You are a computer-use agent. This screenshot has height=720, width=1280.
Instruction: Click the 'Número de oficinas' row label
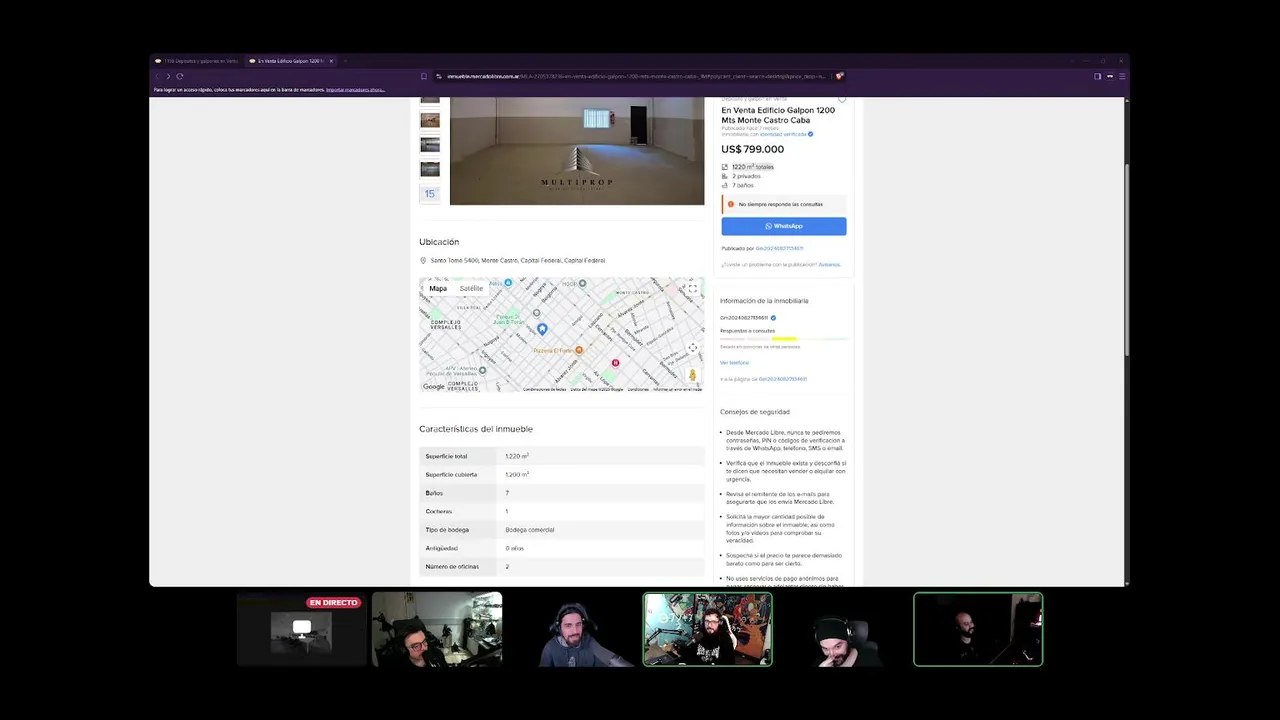(452, 567)
